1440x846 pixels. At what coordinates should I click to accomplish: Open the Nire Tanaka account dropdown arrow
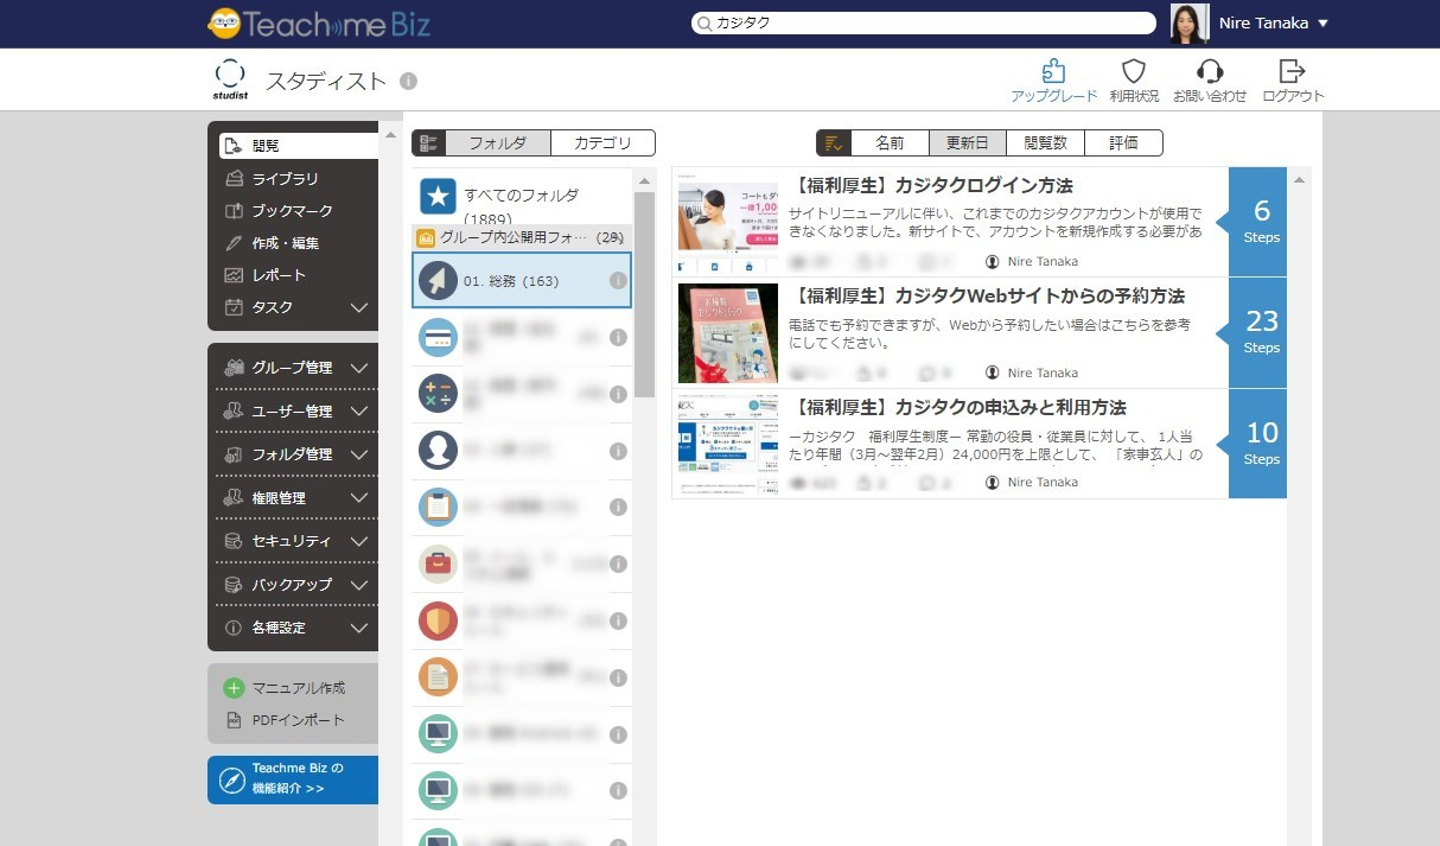pos(1323,23)
